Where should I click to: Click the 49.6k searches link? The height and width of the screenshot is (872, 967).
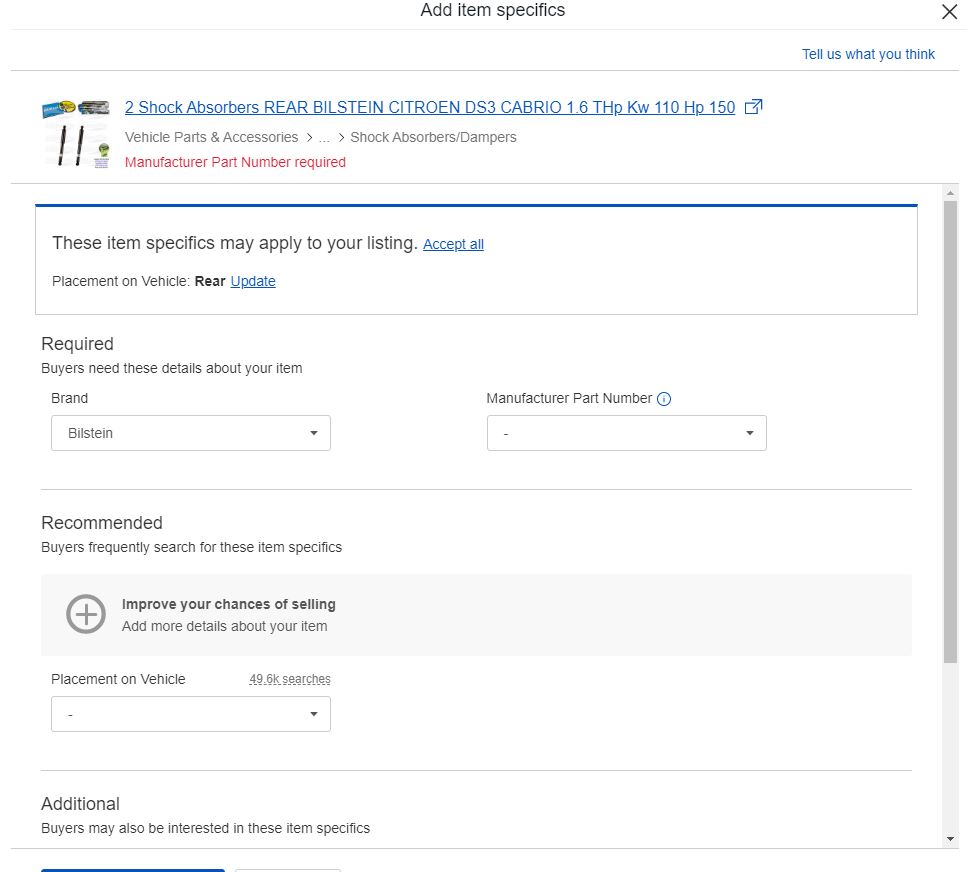pos(290,679)
